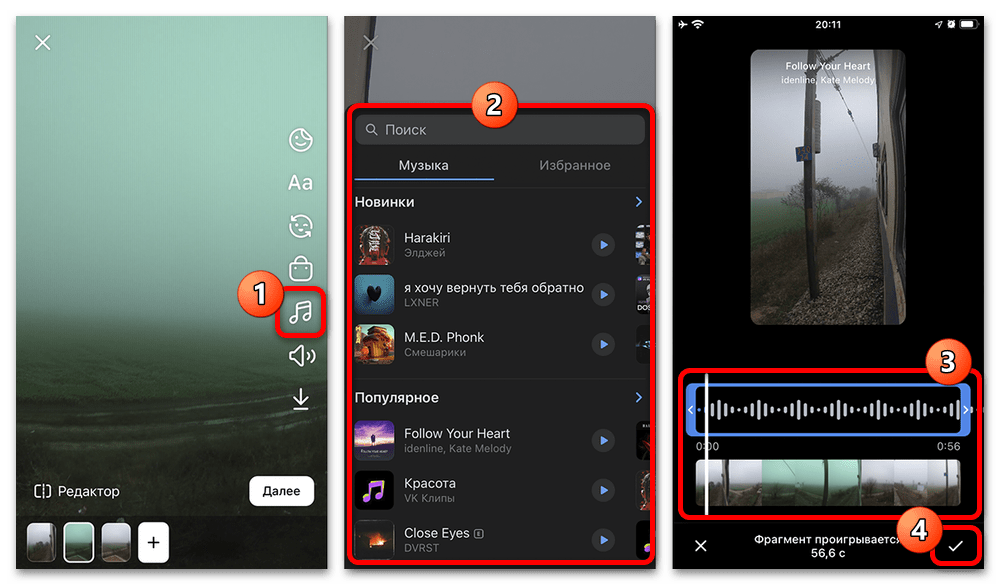Select the Close Eyes album cover
The height and width of the screenshot is (585, 1000).
(374, 540)
